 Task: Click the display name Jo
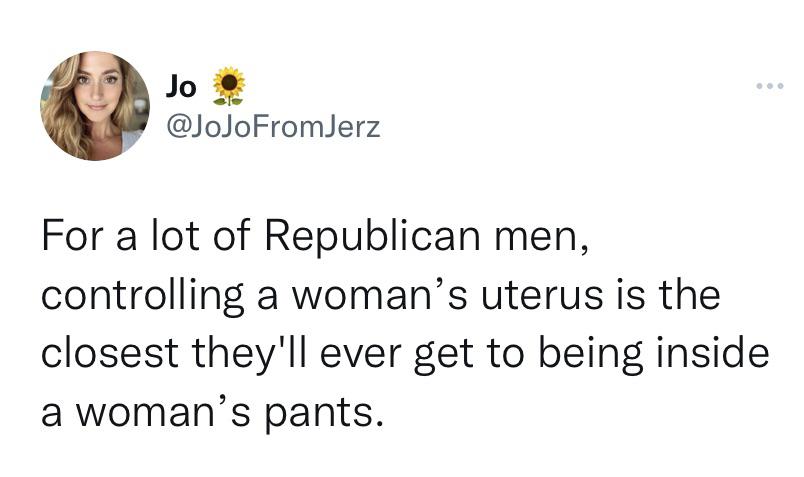tap(180, 87)
